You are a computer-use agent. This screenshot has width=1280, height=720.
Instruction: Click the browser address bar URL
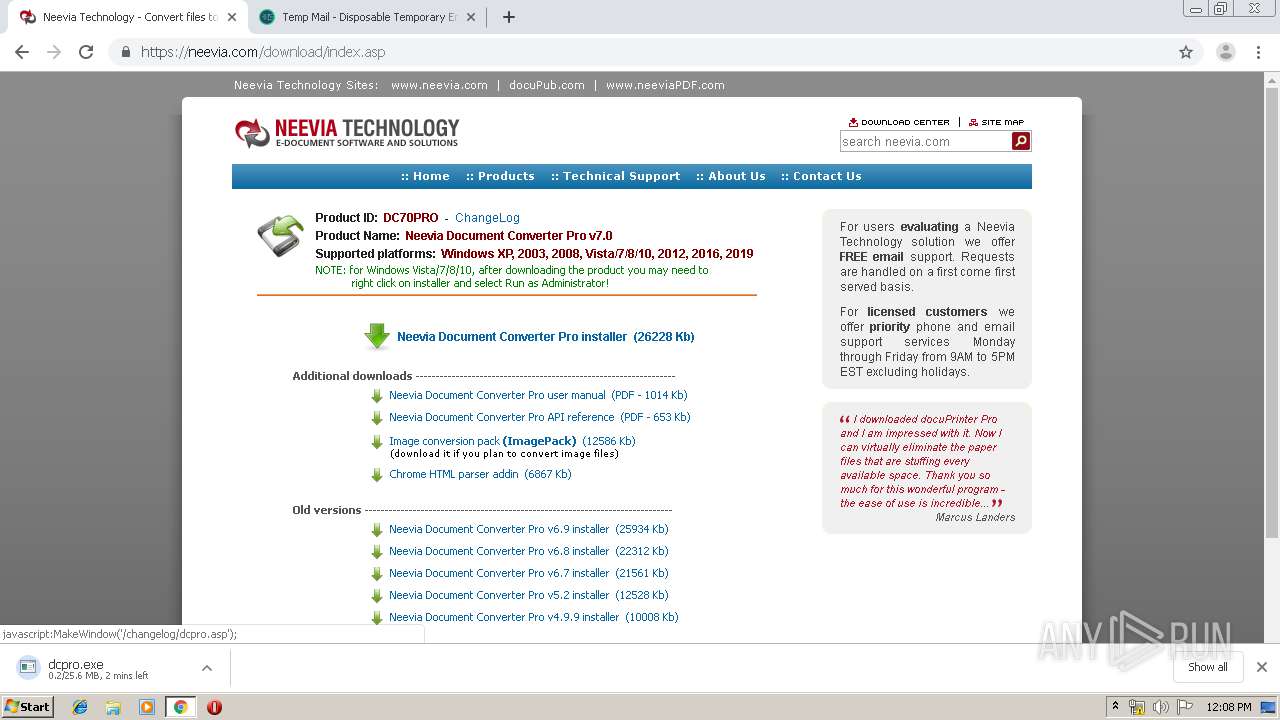(263, 52)
